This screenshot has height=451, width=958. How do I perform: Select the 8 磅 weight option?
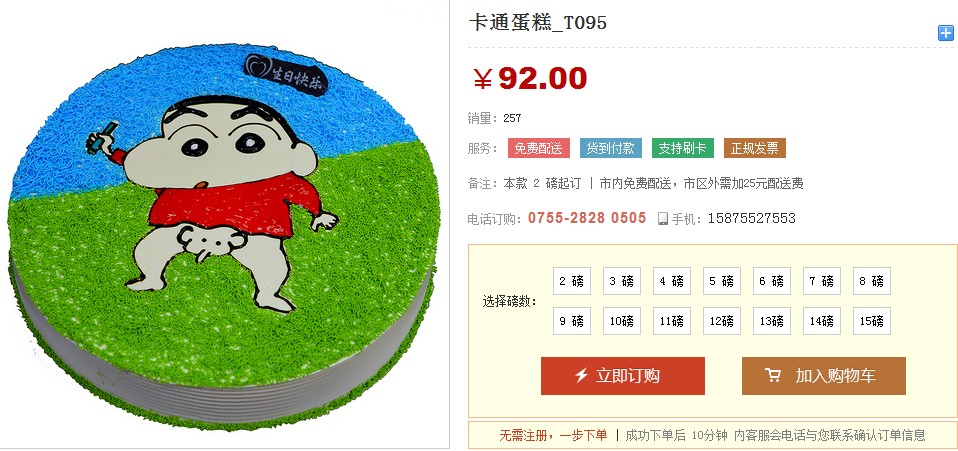tap(871, 281)
